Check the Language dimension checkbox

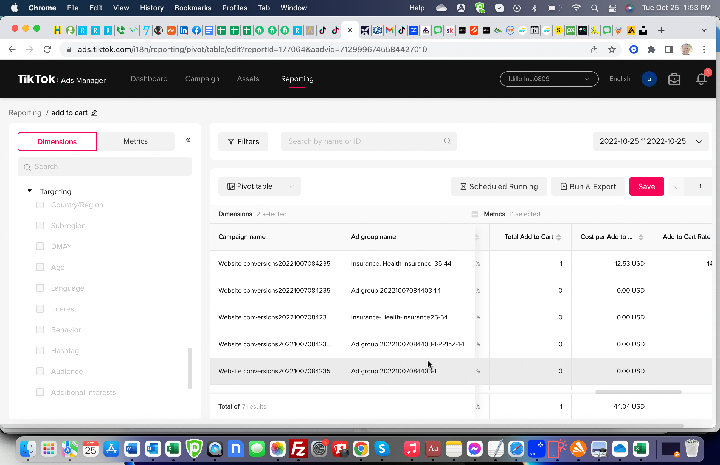(x=40, y=288)
